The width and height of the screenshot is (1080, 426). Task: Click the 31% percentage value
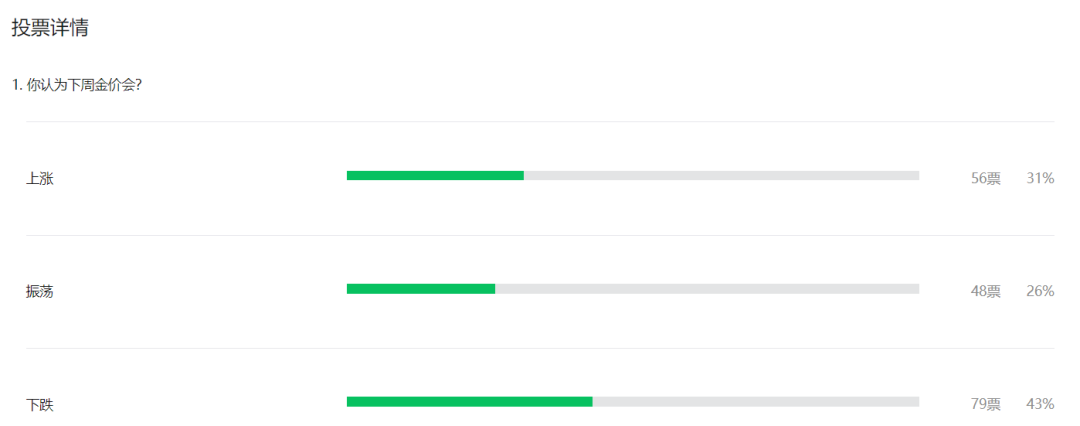[1040, 179]
